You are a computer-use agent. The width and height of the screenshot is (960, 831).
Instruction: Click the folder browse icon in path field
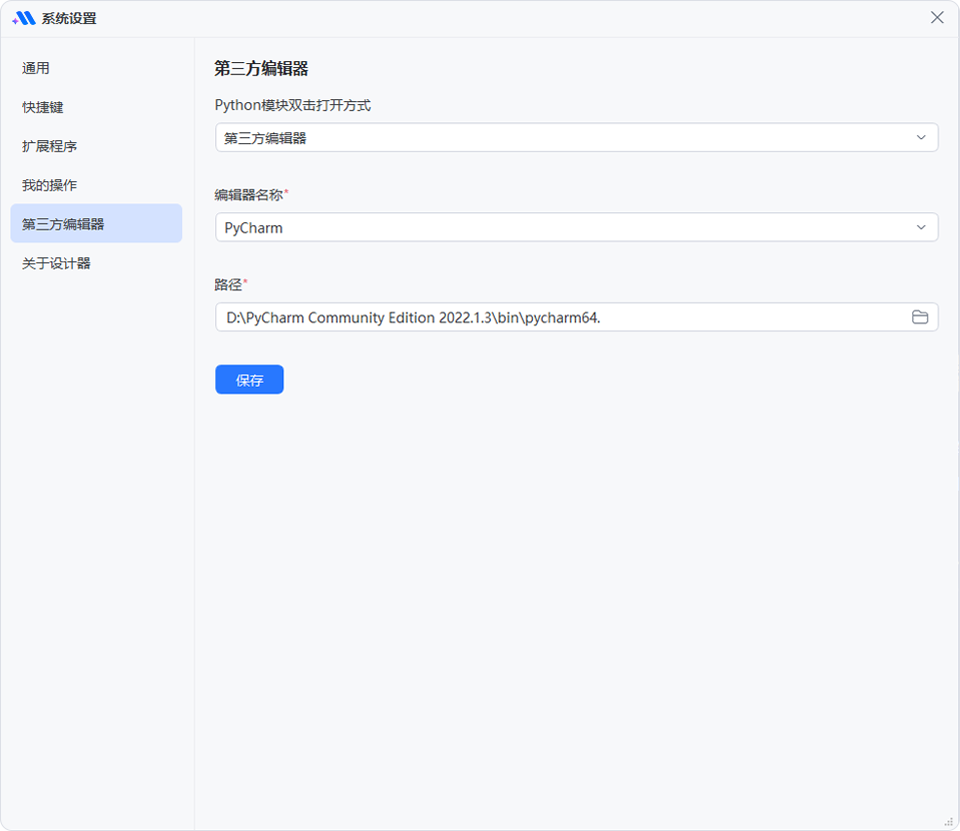pos(919,317)
